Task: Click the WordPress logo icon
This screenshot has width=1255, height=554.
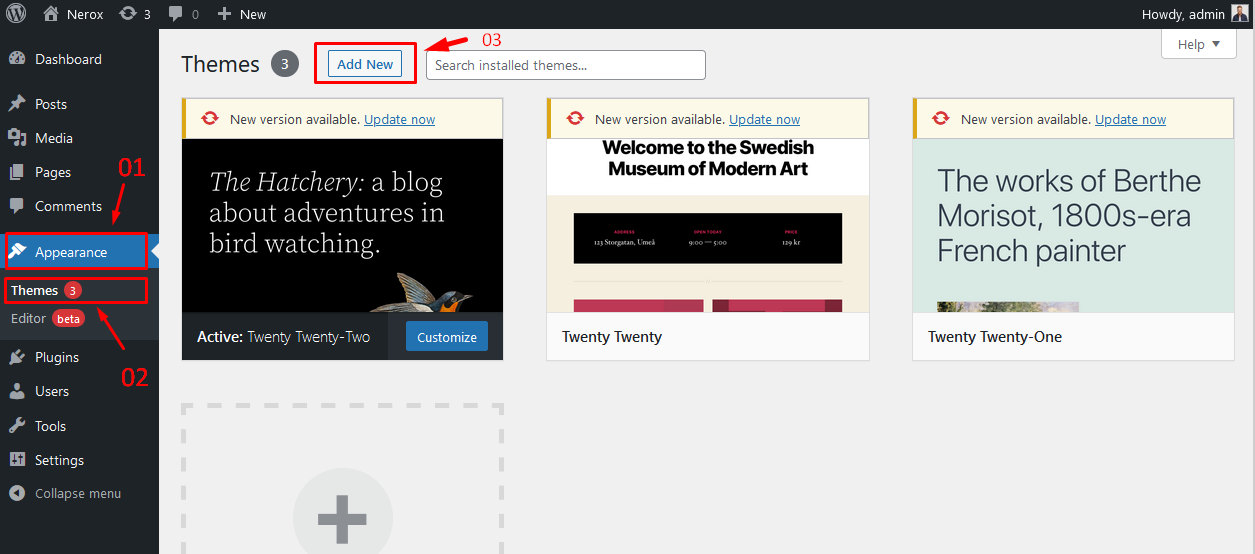Action: click(17, 14)
